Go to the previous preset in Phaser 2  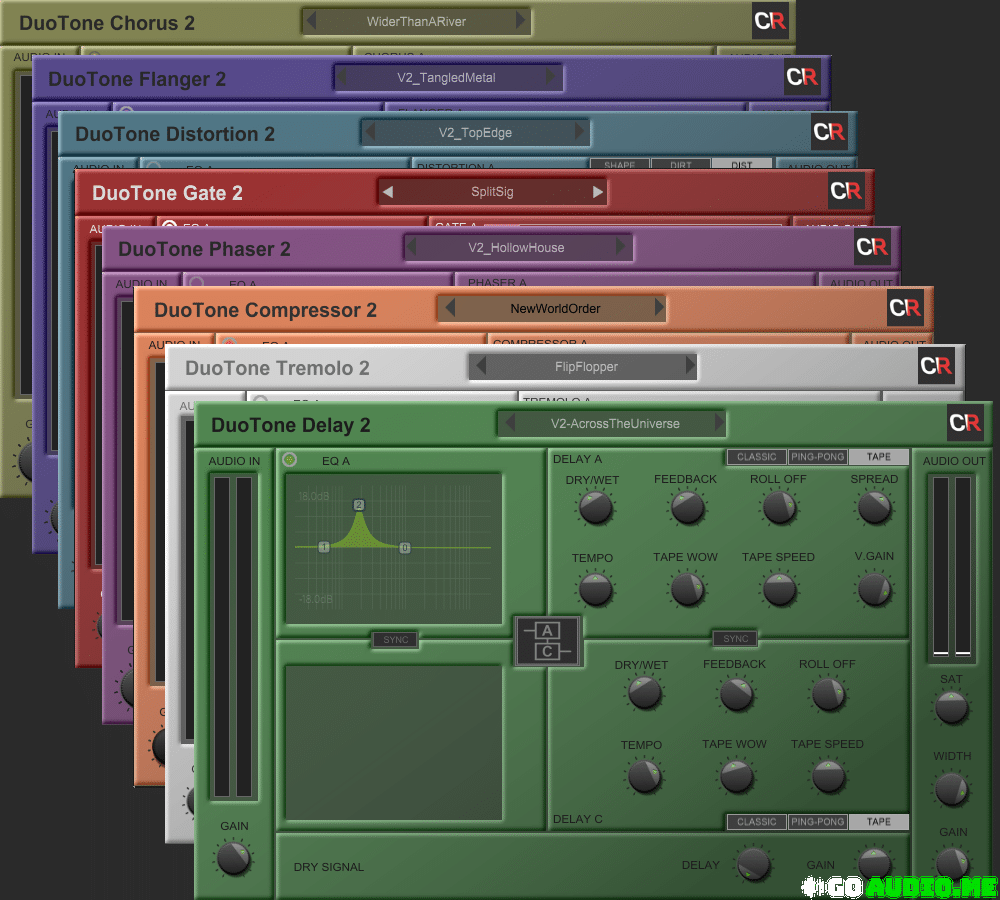coord(411,247)
